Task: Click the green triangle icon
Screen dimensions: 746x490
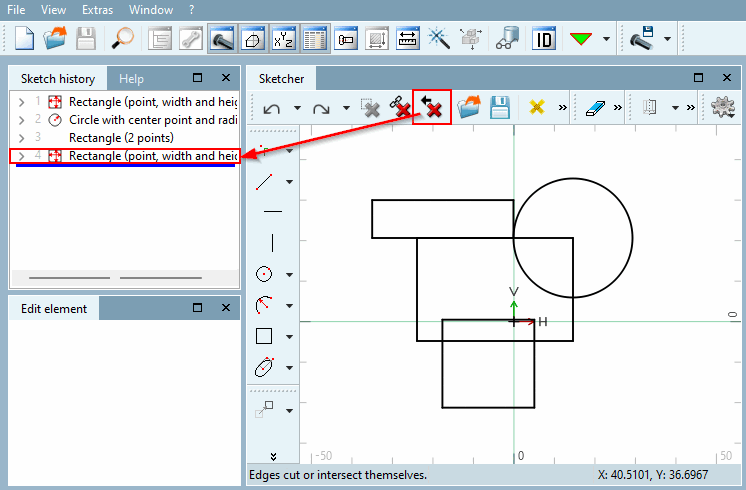Action: pyautogui.click(x=581, y=39)
